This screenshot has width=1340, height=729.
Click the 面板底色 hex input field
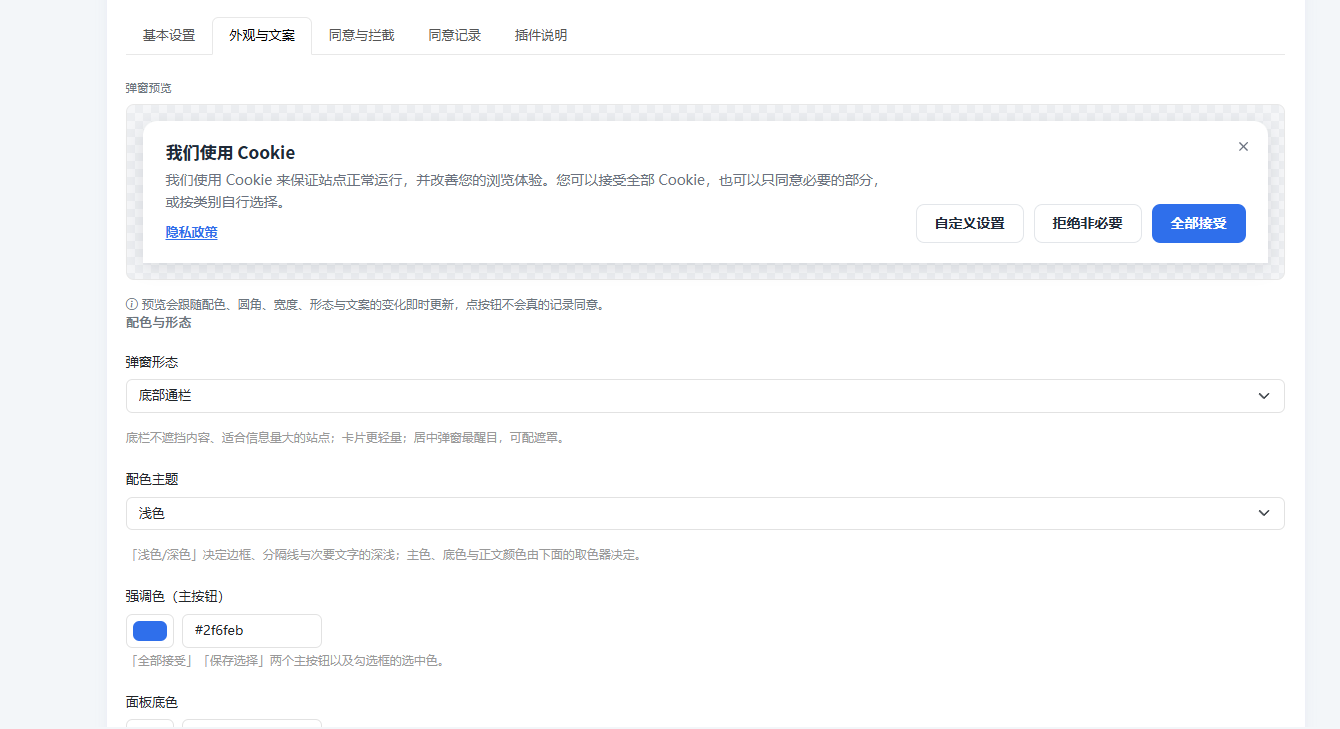coord(252,724)
